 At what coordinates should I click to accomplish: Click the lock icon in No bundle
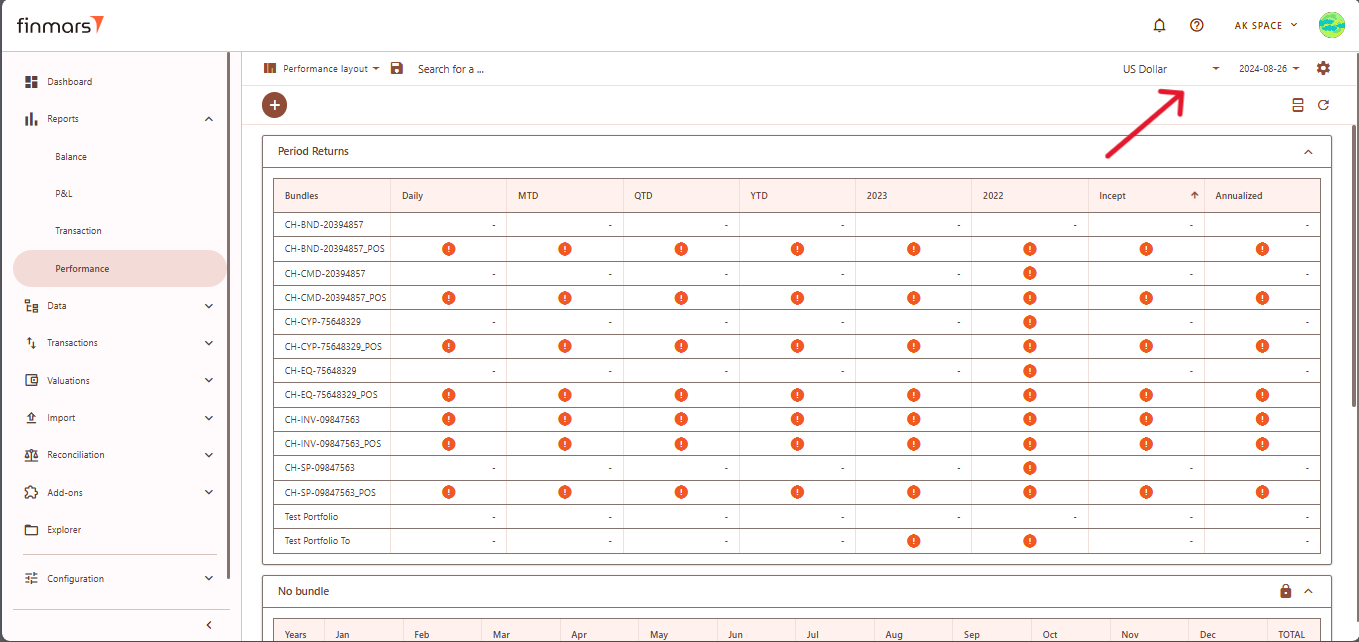pyautogui.click(x=1286, y=591)
